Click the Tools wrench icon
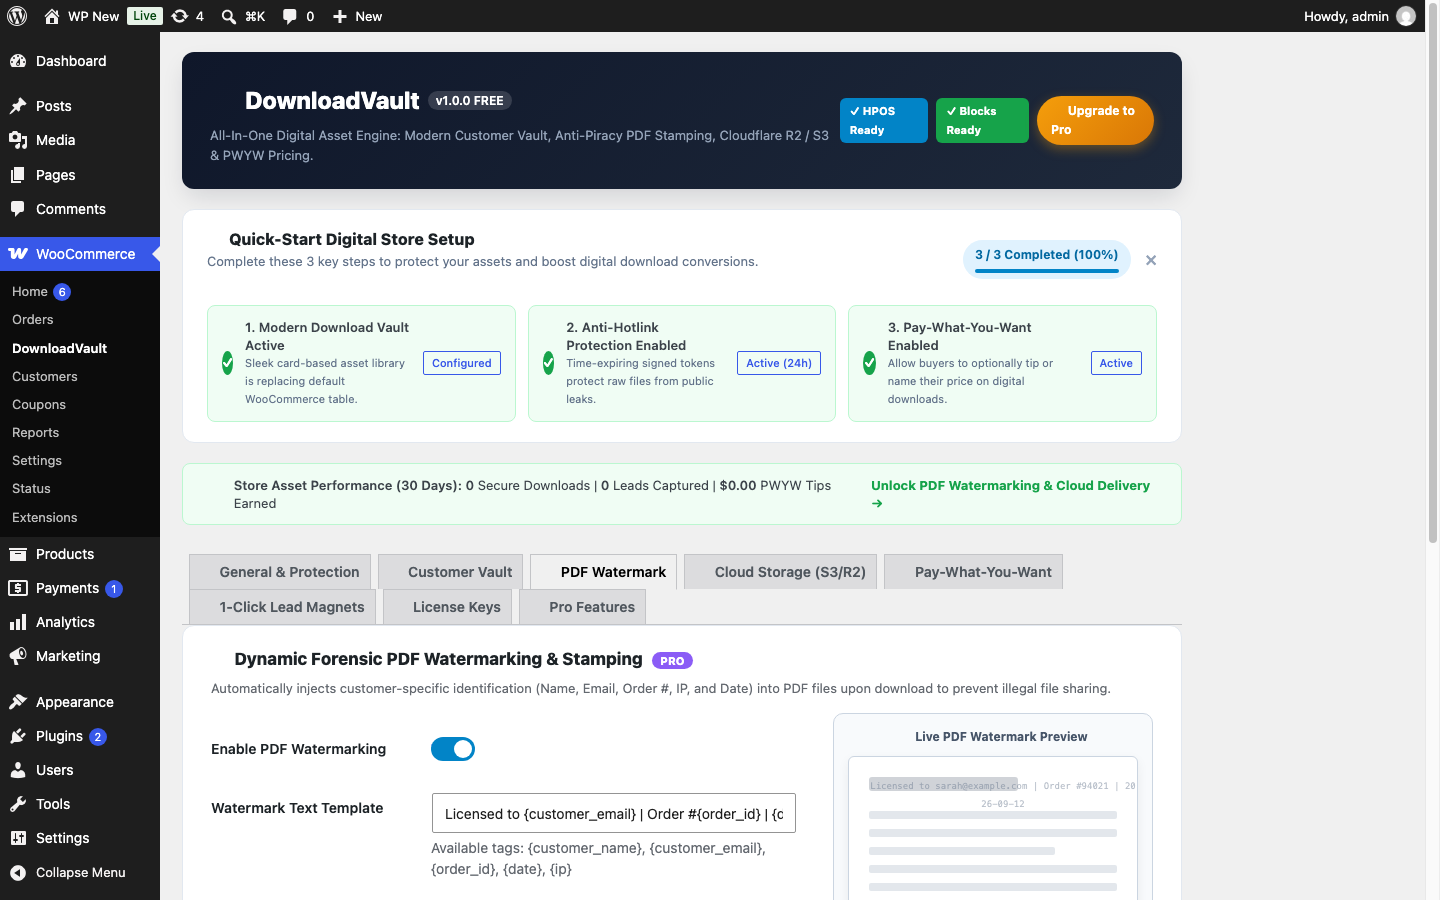This screenshot has height=900, width=1440. (18, 804)
